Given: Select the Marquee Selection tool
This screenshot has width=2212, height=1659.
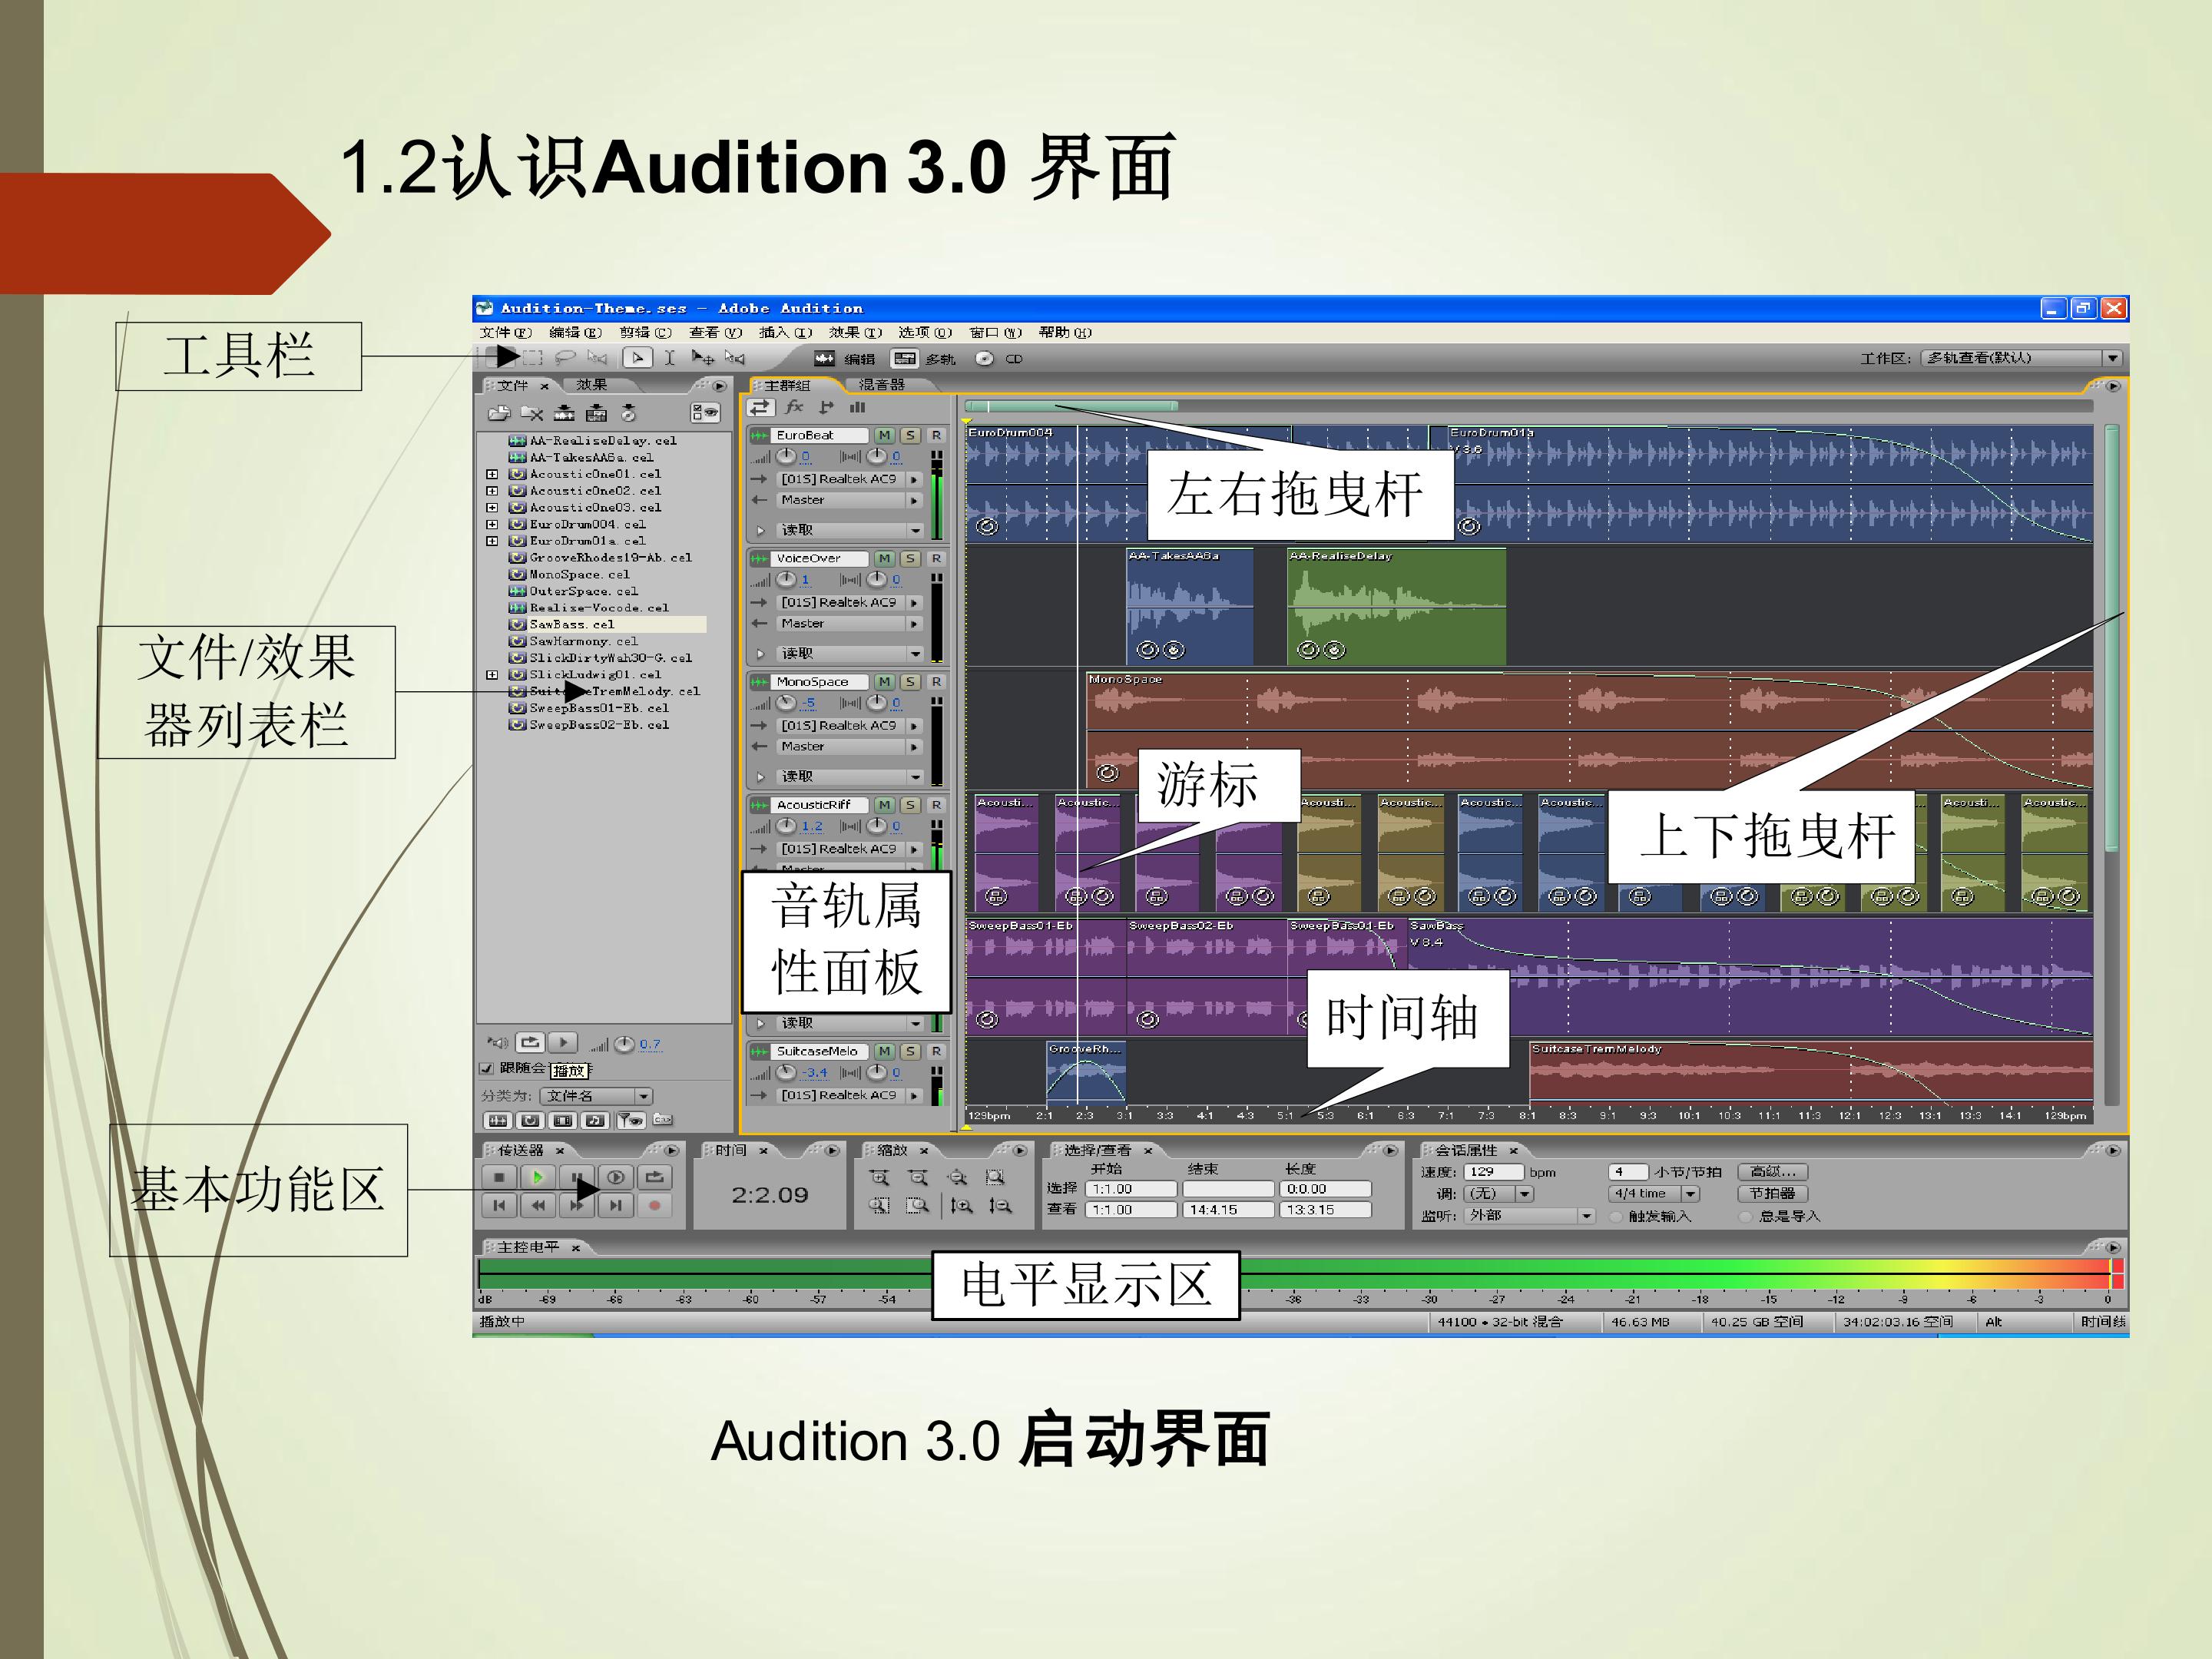Looking at the screenshot, I should point(533,358).
